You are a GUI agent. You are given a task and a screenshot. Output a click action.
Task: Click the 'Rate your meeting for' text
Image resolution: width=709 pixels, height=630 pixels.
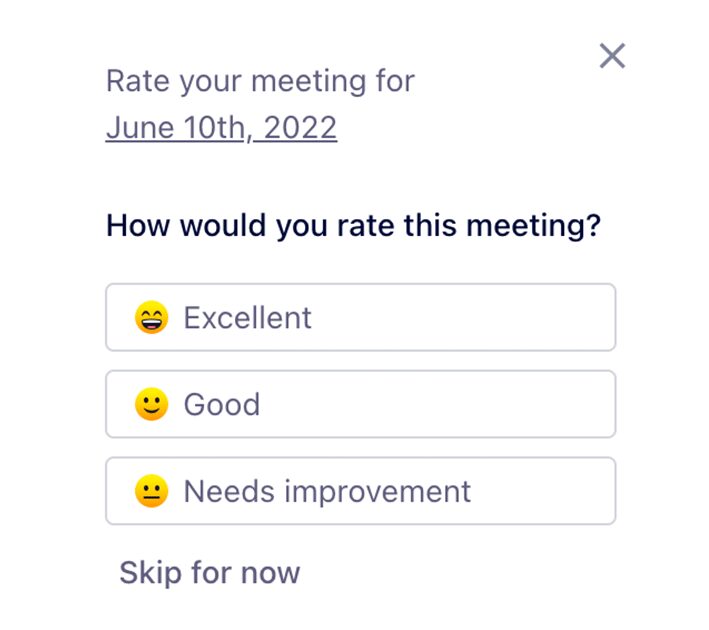260,82
